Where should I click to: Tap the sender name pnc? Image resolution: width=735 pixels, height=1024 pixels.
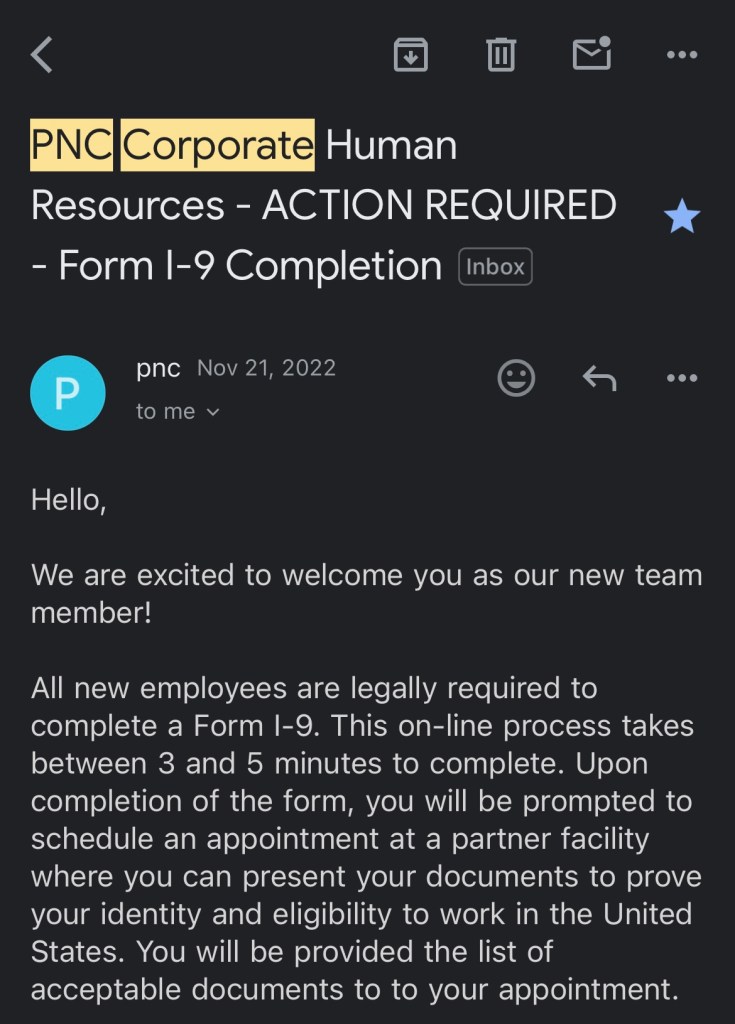pyautogui.click(x=158, y=368)
